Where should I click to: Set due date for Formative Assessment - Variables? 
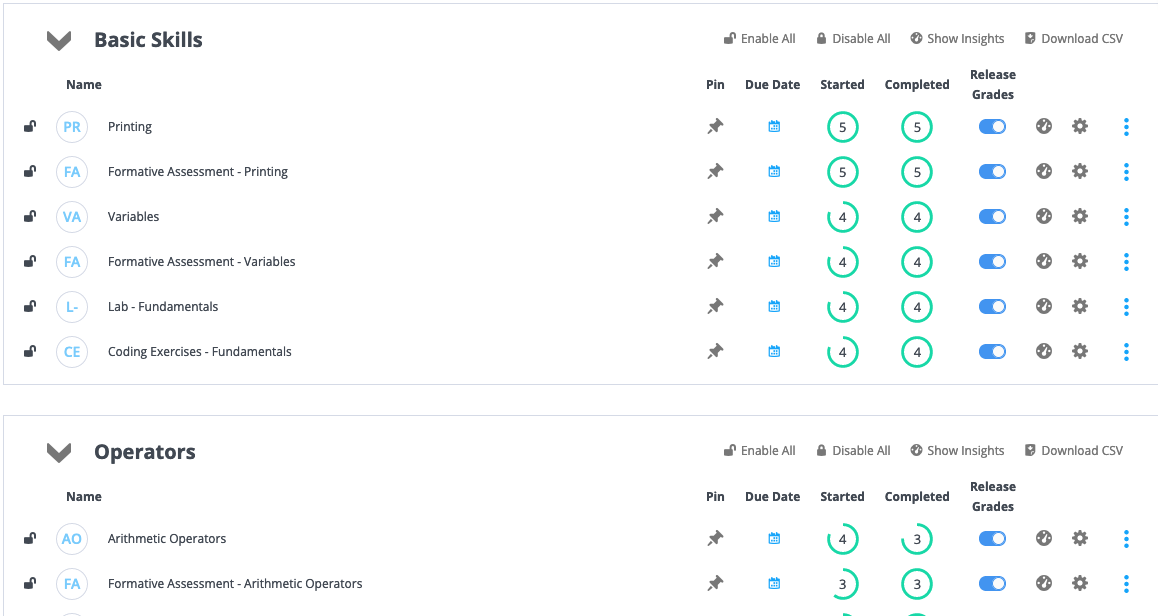point(774,261)
